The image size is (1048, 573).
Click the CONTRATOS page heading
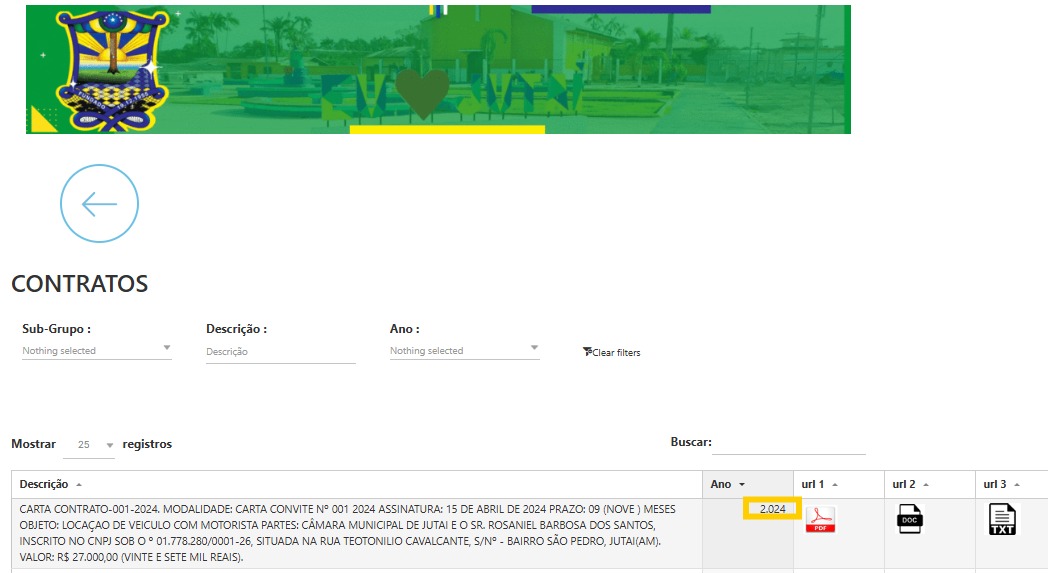(x=79, y=284)
